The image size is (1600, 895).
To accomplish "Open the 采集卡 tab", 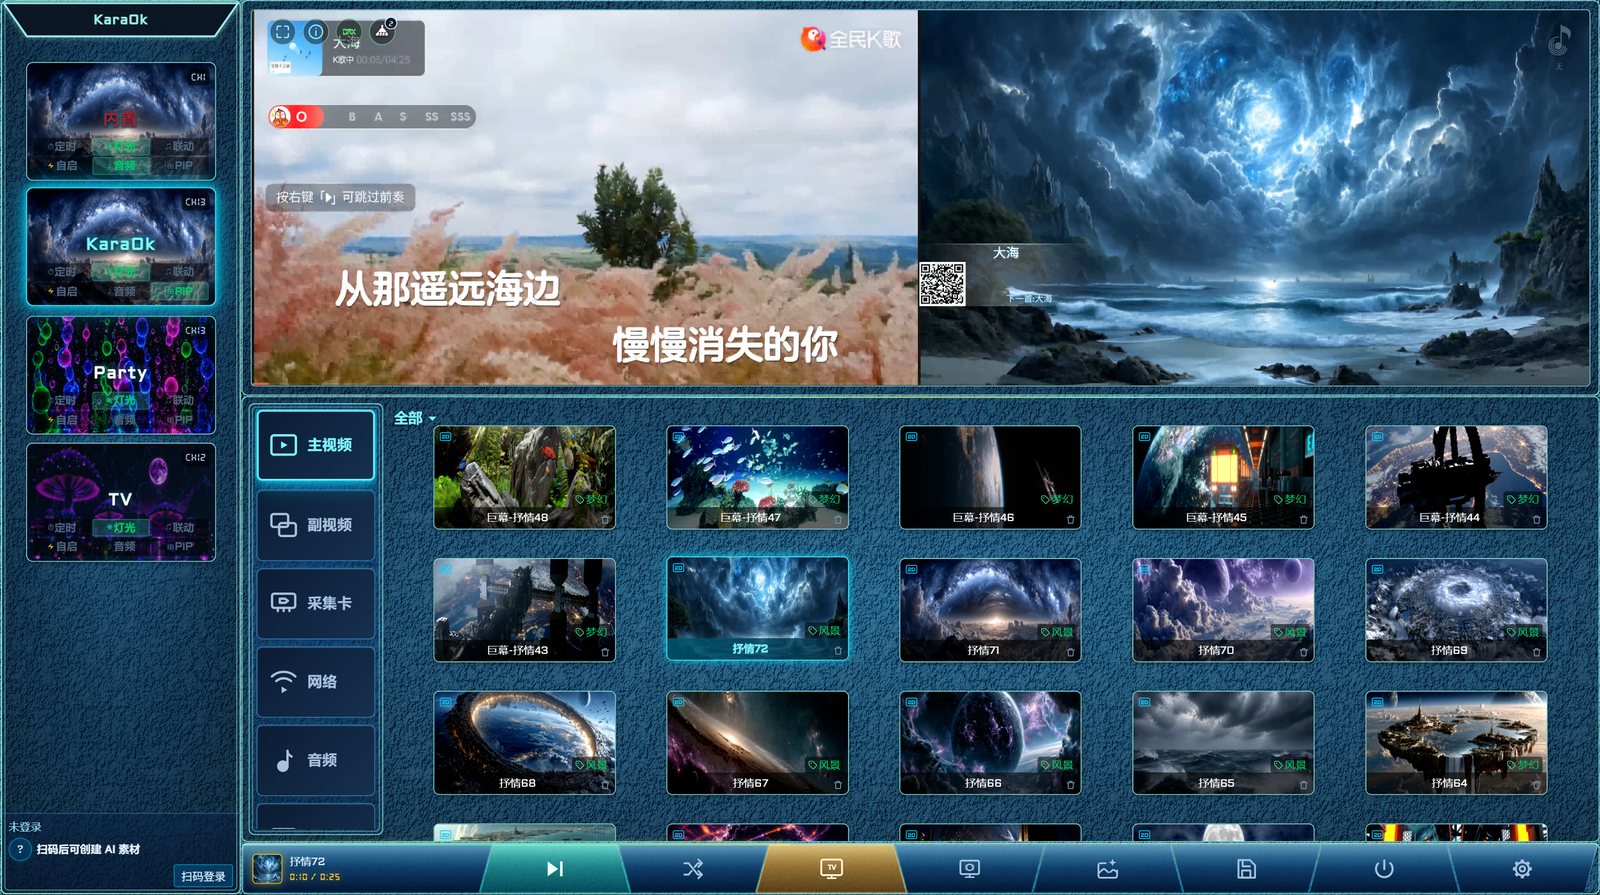I will [316, 603].
